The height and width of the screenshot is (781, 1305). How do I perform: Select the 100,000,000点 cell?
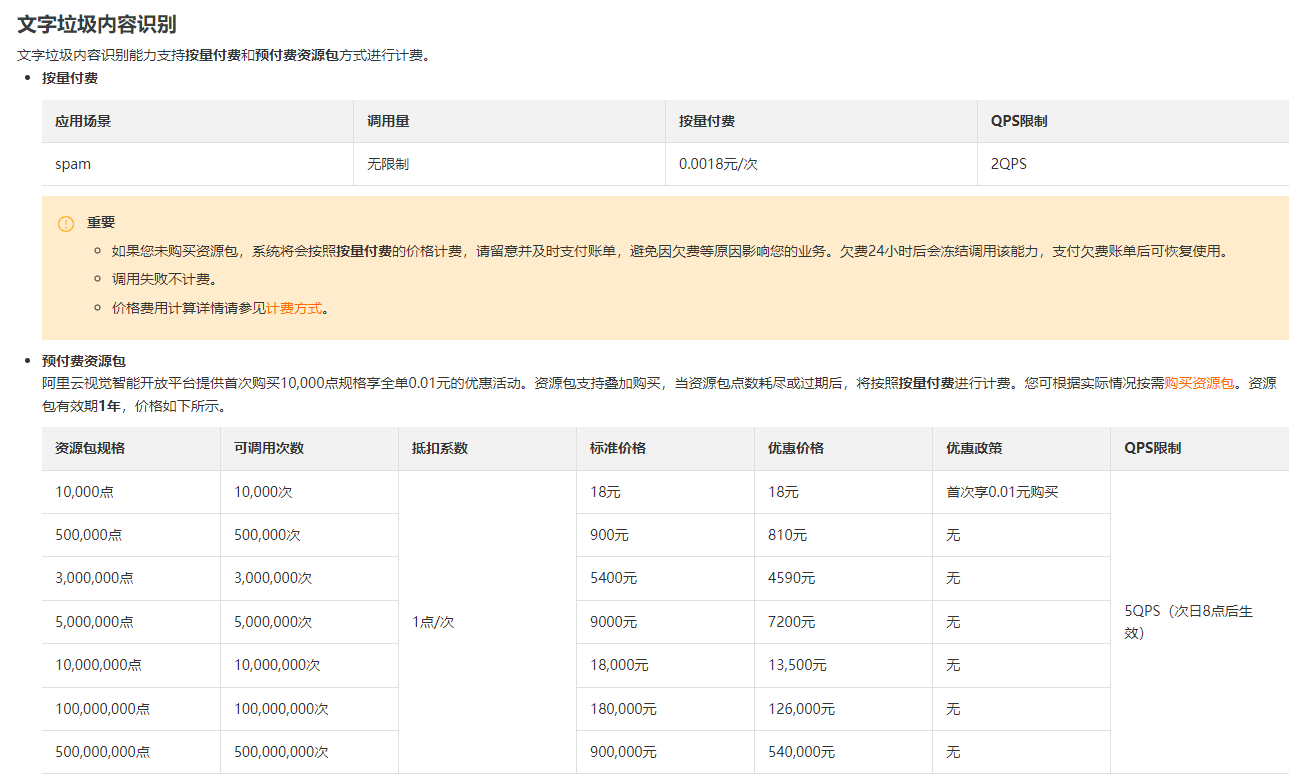[x=131, y=709]
